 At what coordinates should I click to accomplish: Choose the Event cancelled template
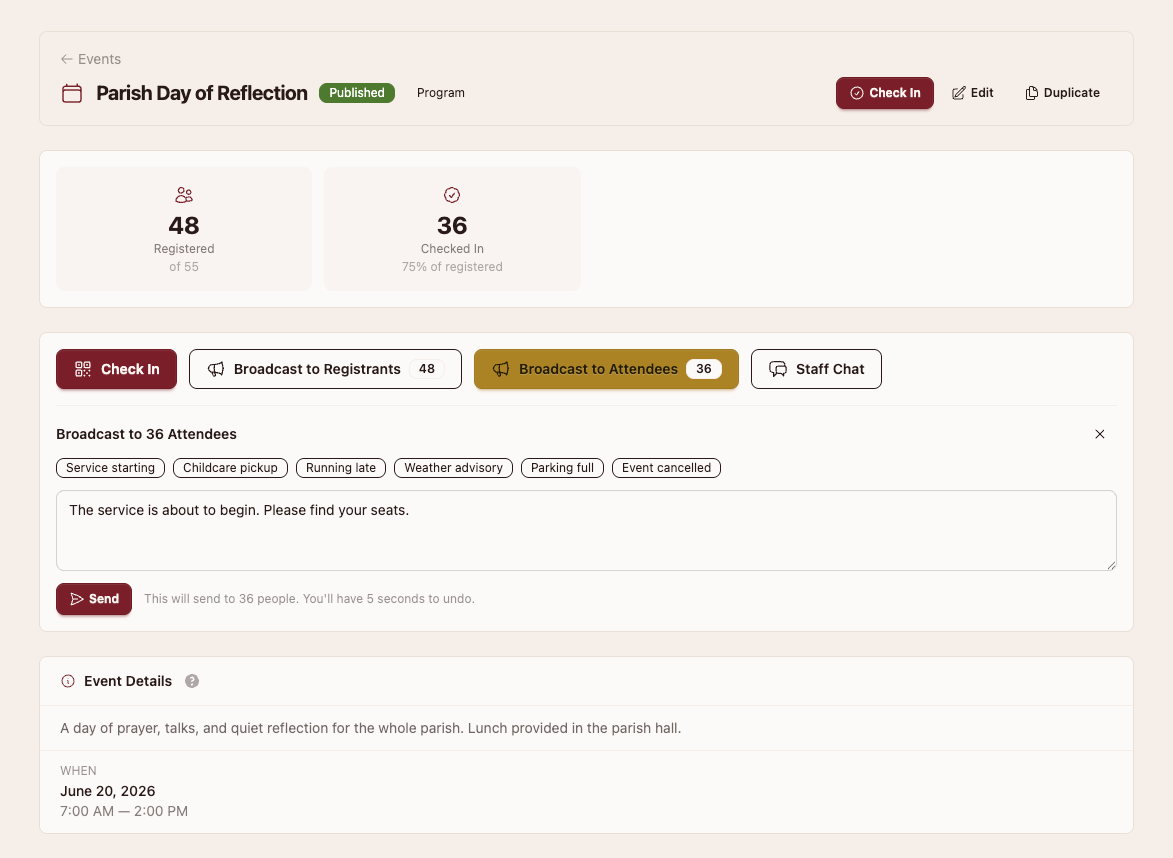(x=667, y=468)
